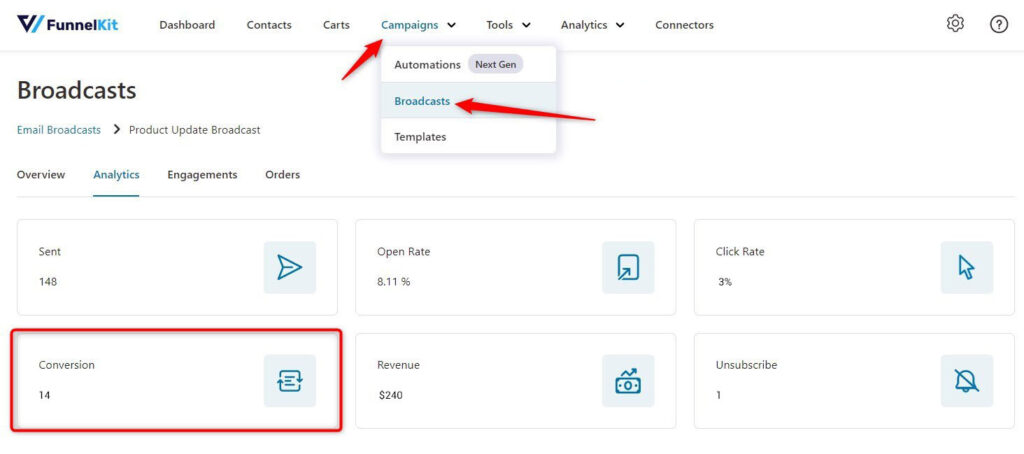The width and height of the screenshot is (1024, 454).
Task: Click the Click Rate value 3%
Action: [x=725, y=282]
